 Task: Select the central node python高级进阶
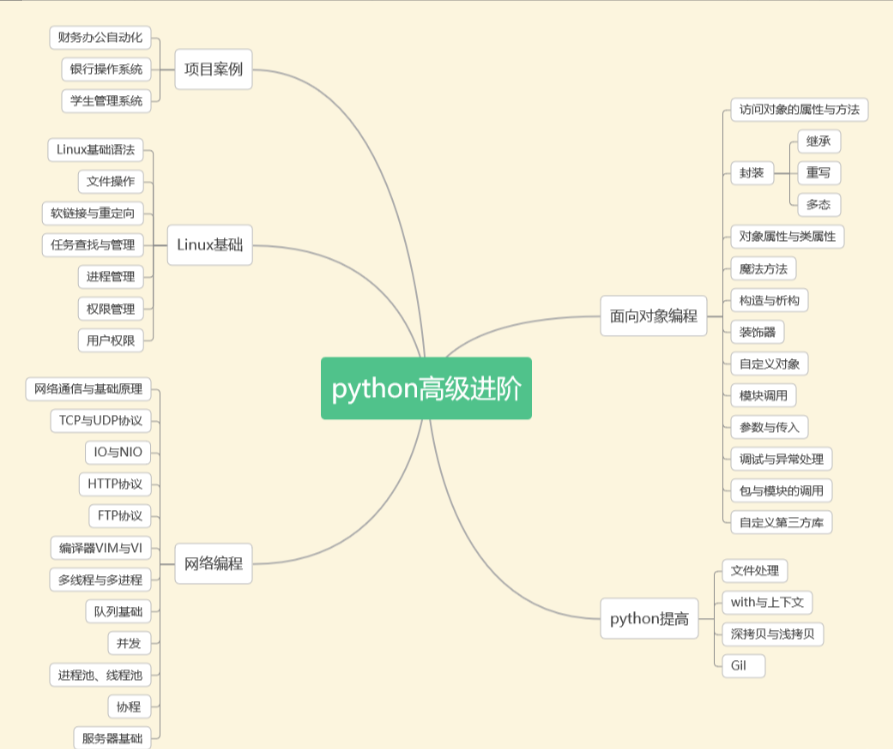tap(426, 388)
